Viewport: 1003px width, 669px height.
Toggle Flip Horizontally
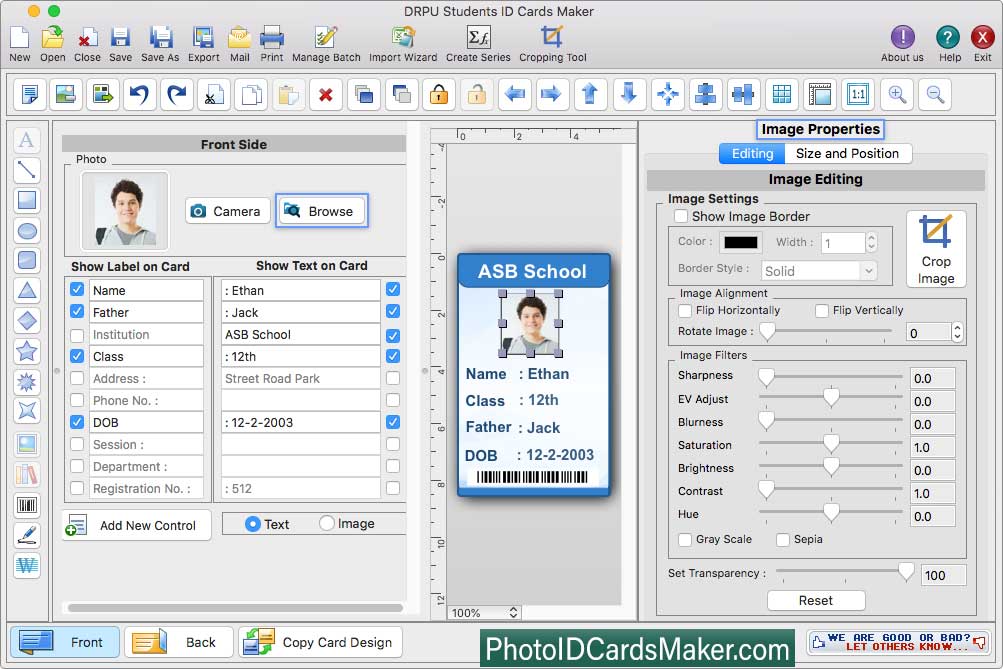(685, 310)
